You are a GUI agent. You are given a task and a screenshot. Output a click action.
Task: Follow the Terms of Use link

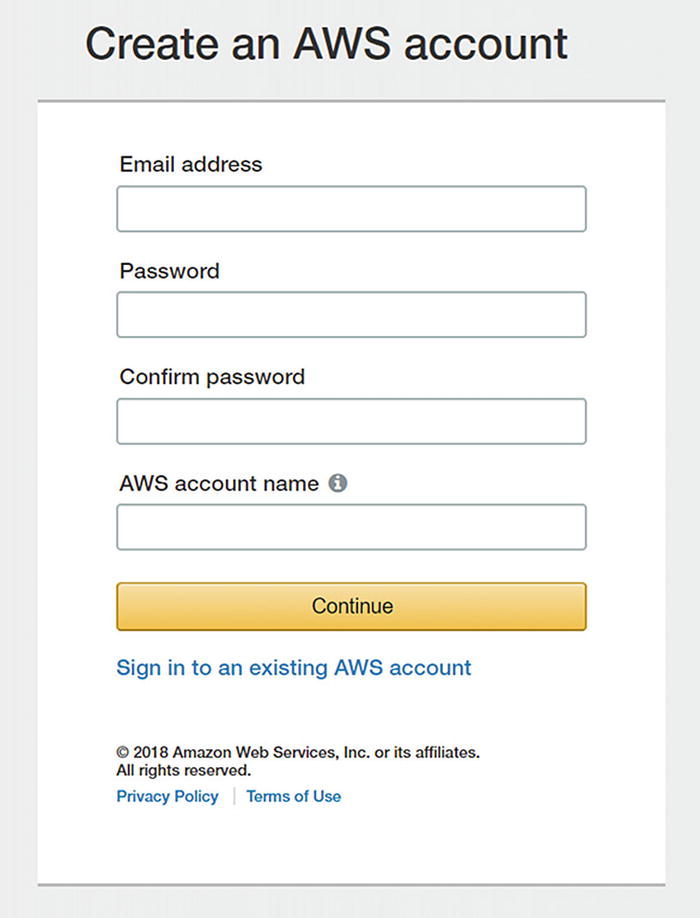pos(293,796)
